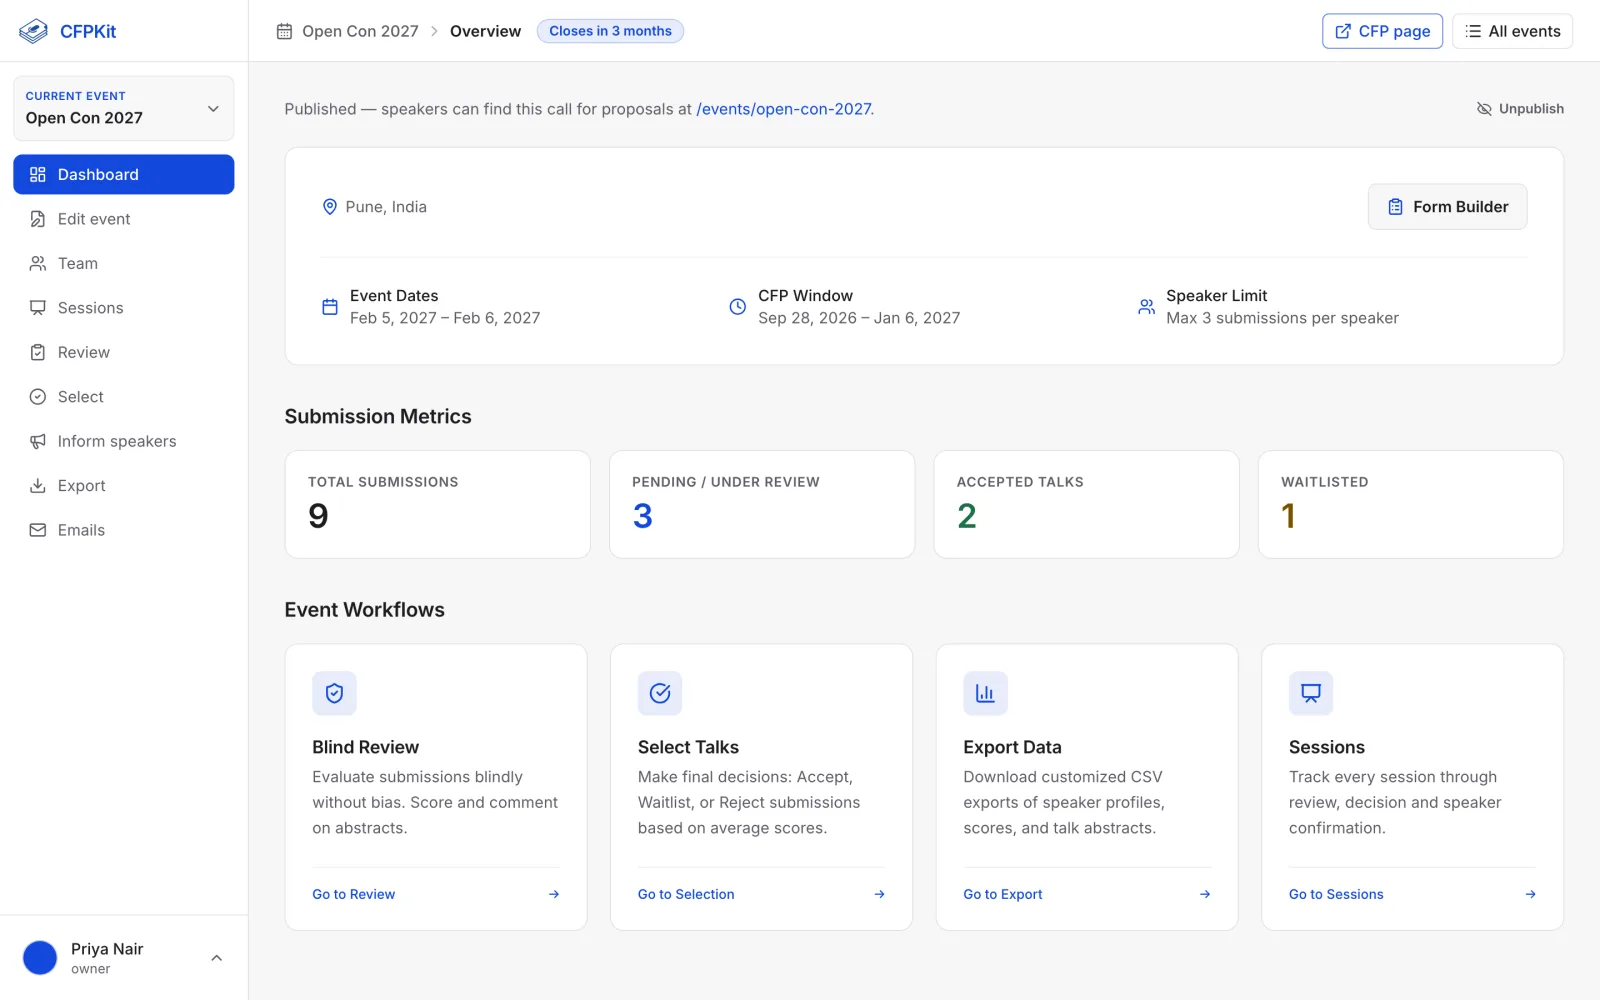
Task: Click the presentation board Sessions card icon
Action: click(x=1311, y=693)
